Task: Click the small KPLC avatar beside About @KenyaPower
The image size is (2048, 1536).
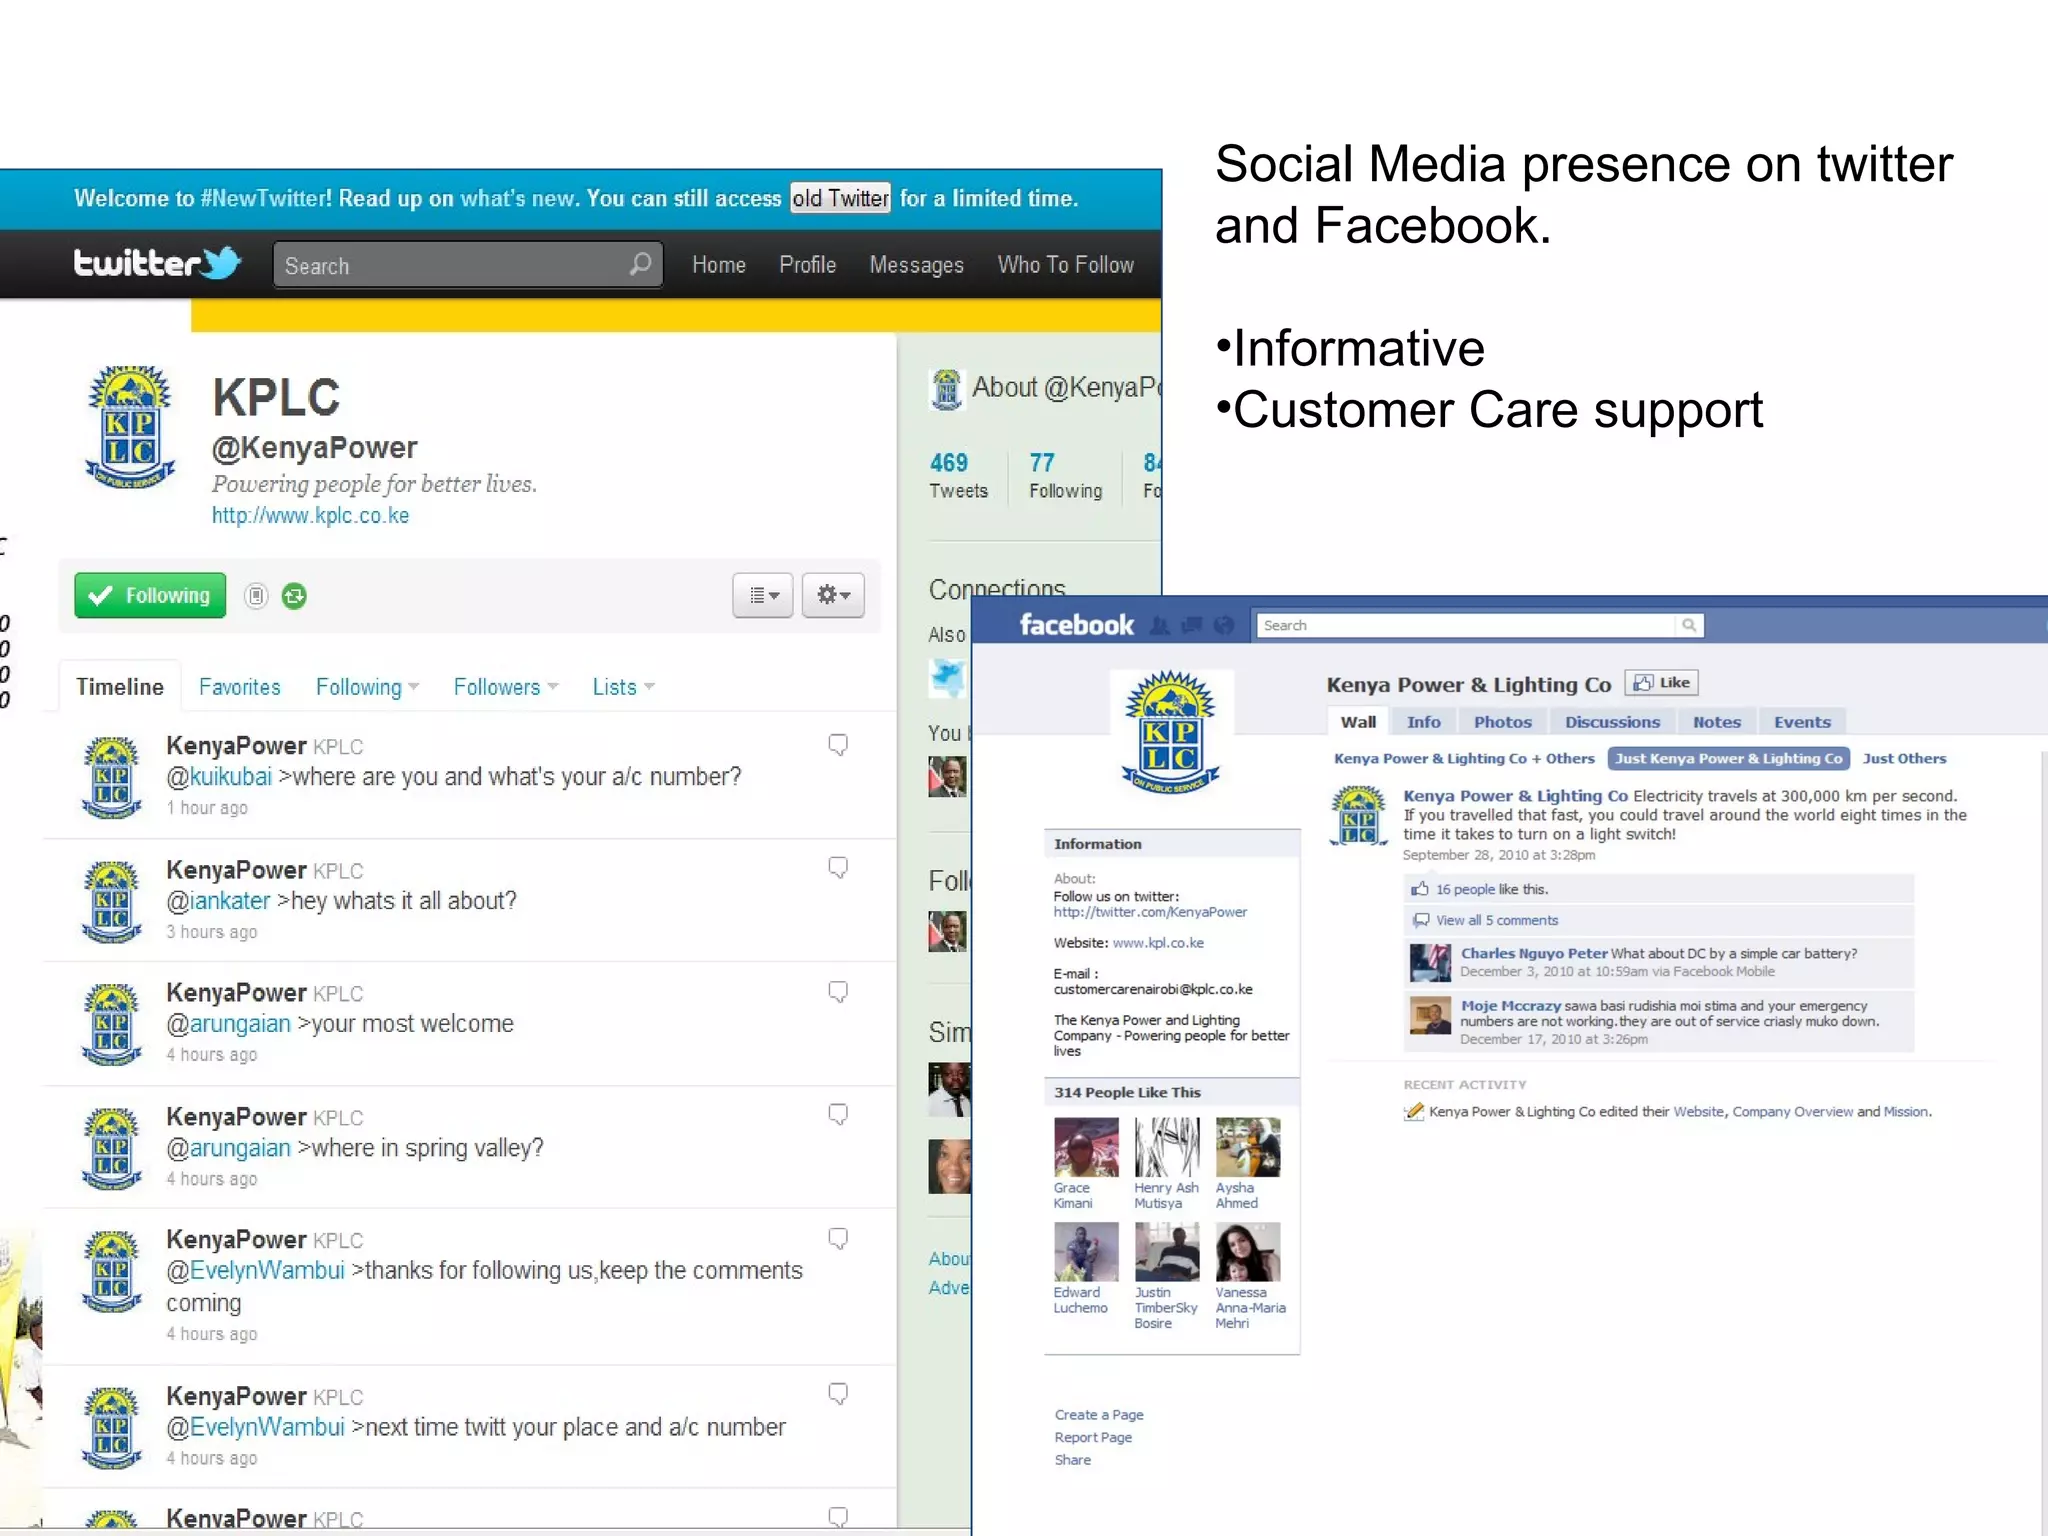Action: coord(946,389)
